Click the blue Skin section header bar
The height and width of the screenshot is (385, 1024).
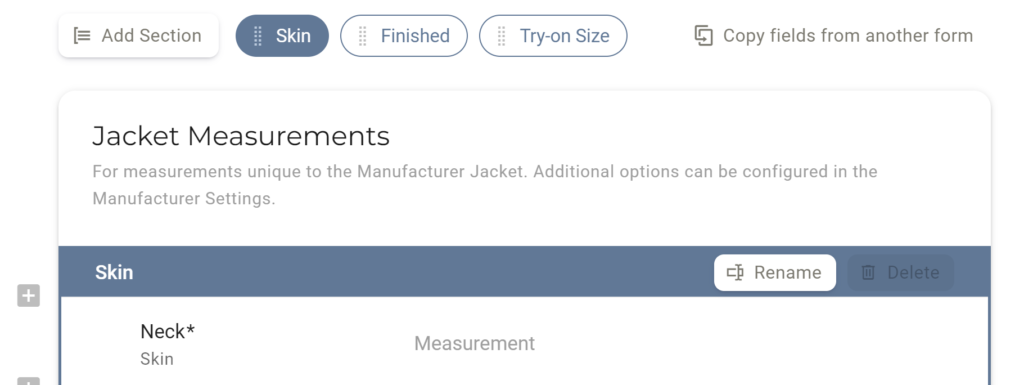(x=524, y=272)
